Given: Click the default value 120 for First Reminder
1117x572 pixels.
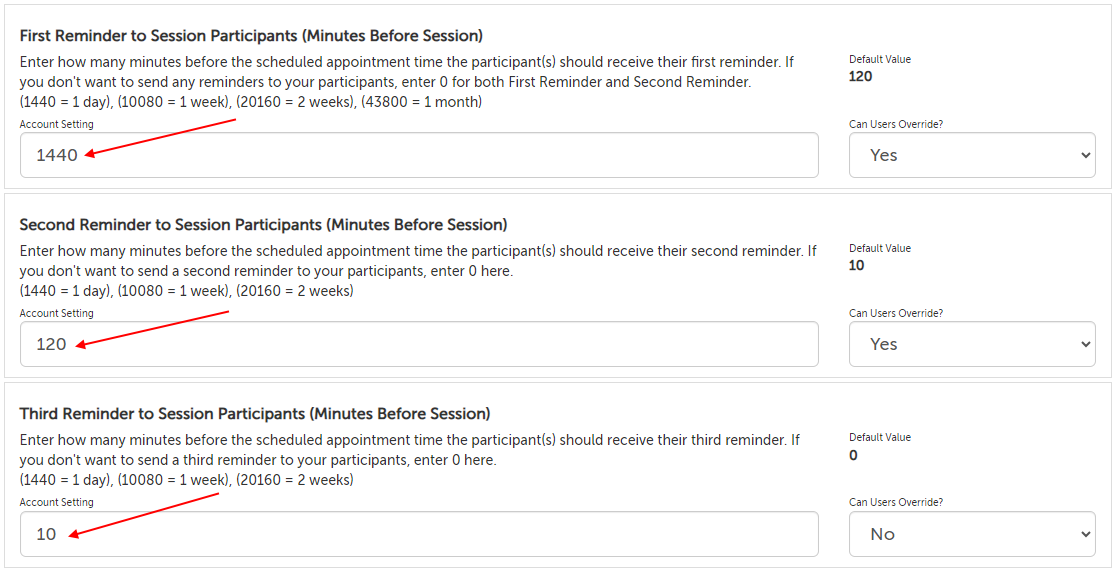Looking at the screenshot, I should [860, 76].
